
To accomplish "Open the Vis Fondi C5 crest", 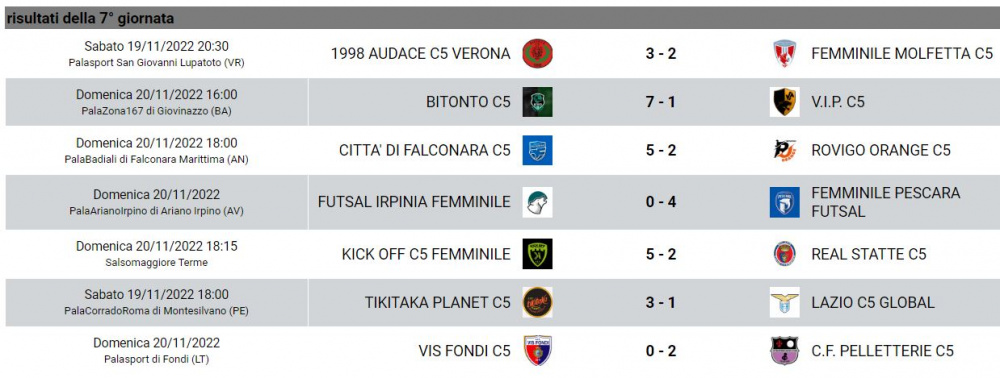I will pyautogui.click(x=537, y=351).
